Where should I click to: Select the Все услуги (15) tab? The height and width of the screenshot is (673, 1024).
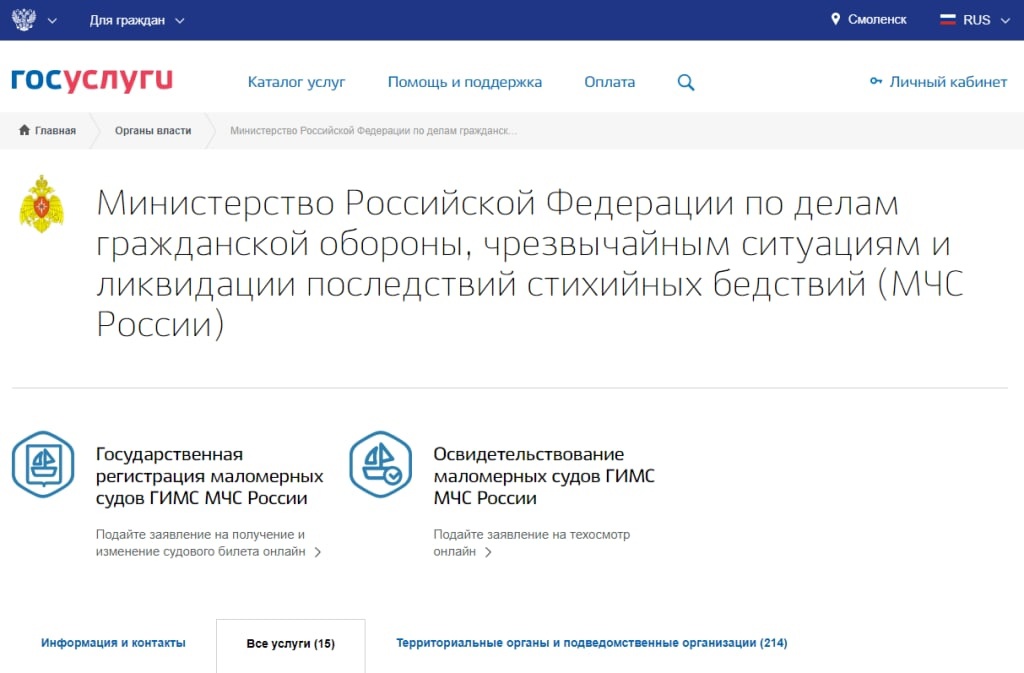click(x=290, y=644)
